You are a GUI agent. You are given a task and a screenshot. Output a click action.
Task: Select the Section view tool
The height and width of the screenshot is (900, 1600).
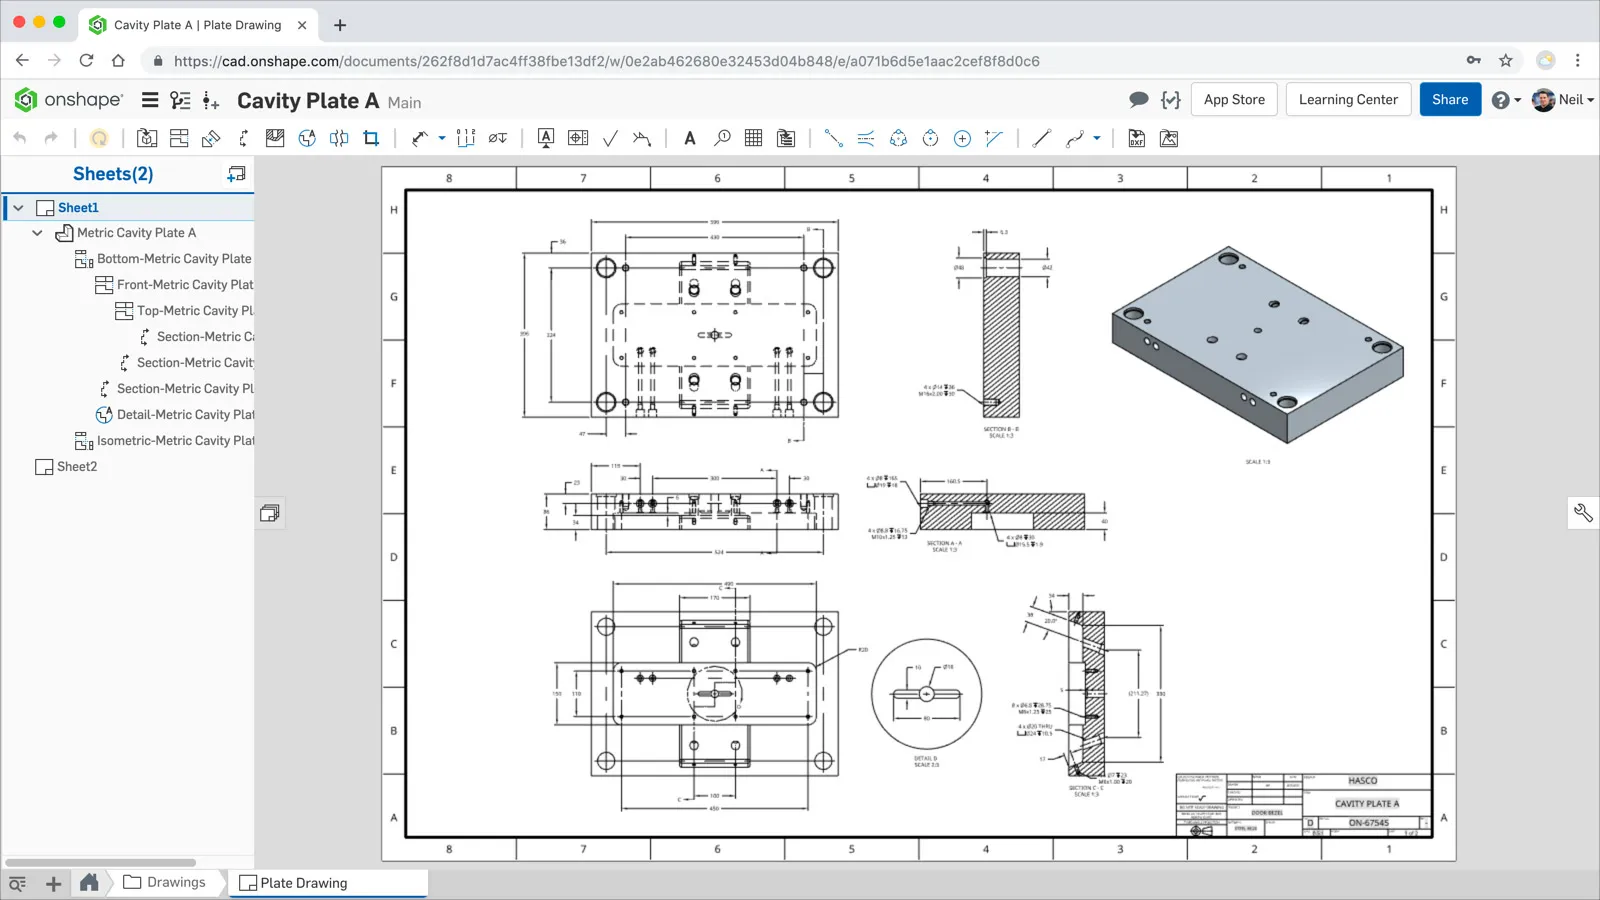(243, 139)
